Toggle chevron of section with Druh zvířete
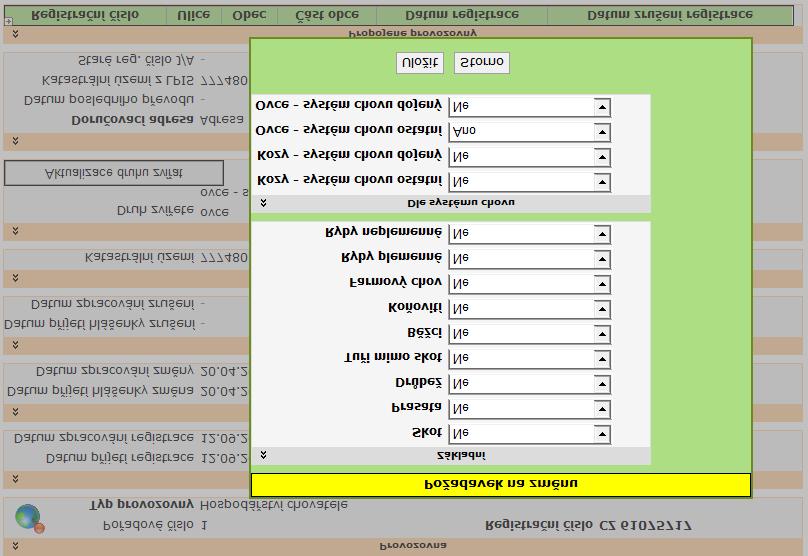The image size is (808, 556). pyautogui.click(x=15, y=231)
